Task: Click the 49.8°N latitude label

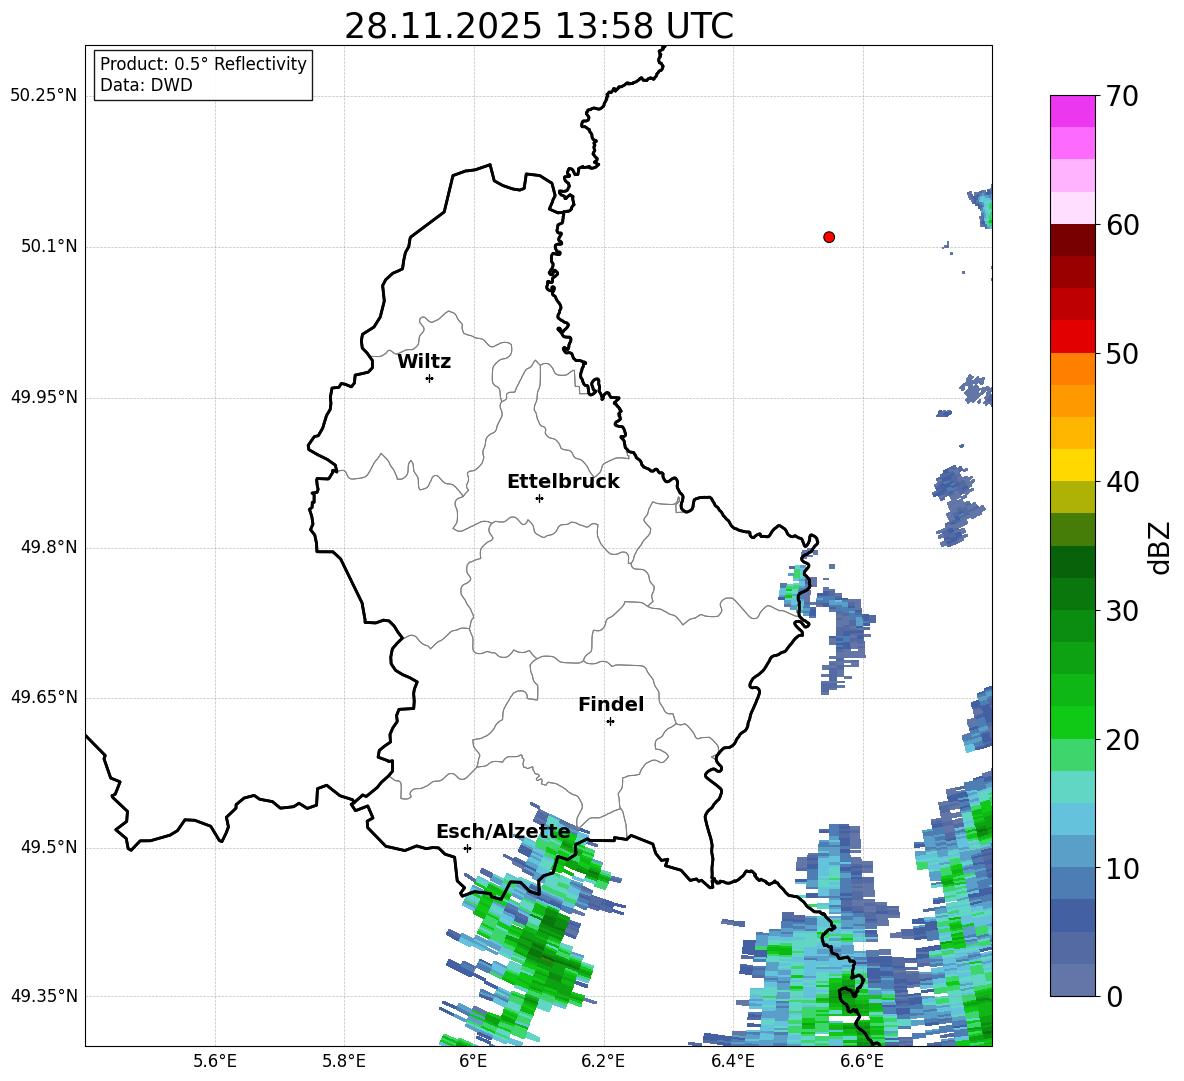Action: click(49, 547)
